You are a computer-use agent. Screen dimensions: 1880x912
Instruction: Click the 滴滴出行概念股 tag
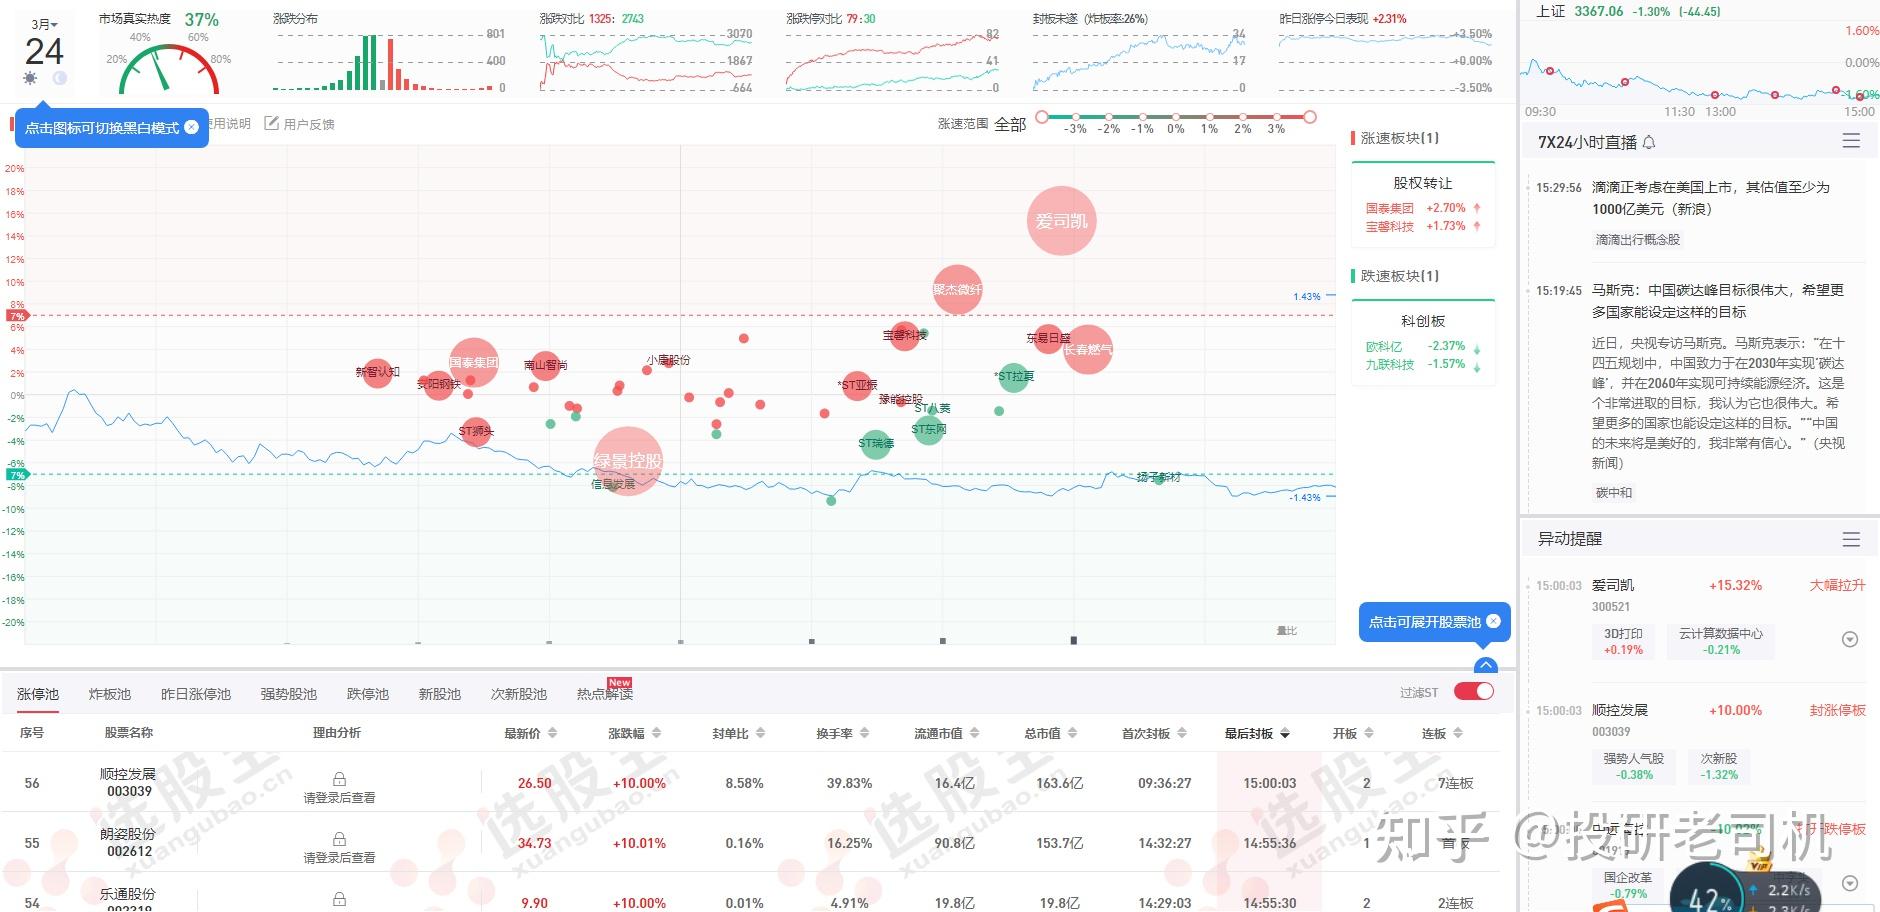(x=1637, y=240)
